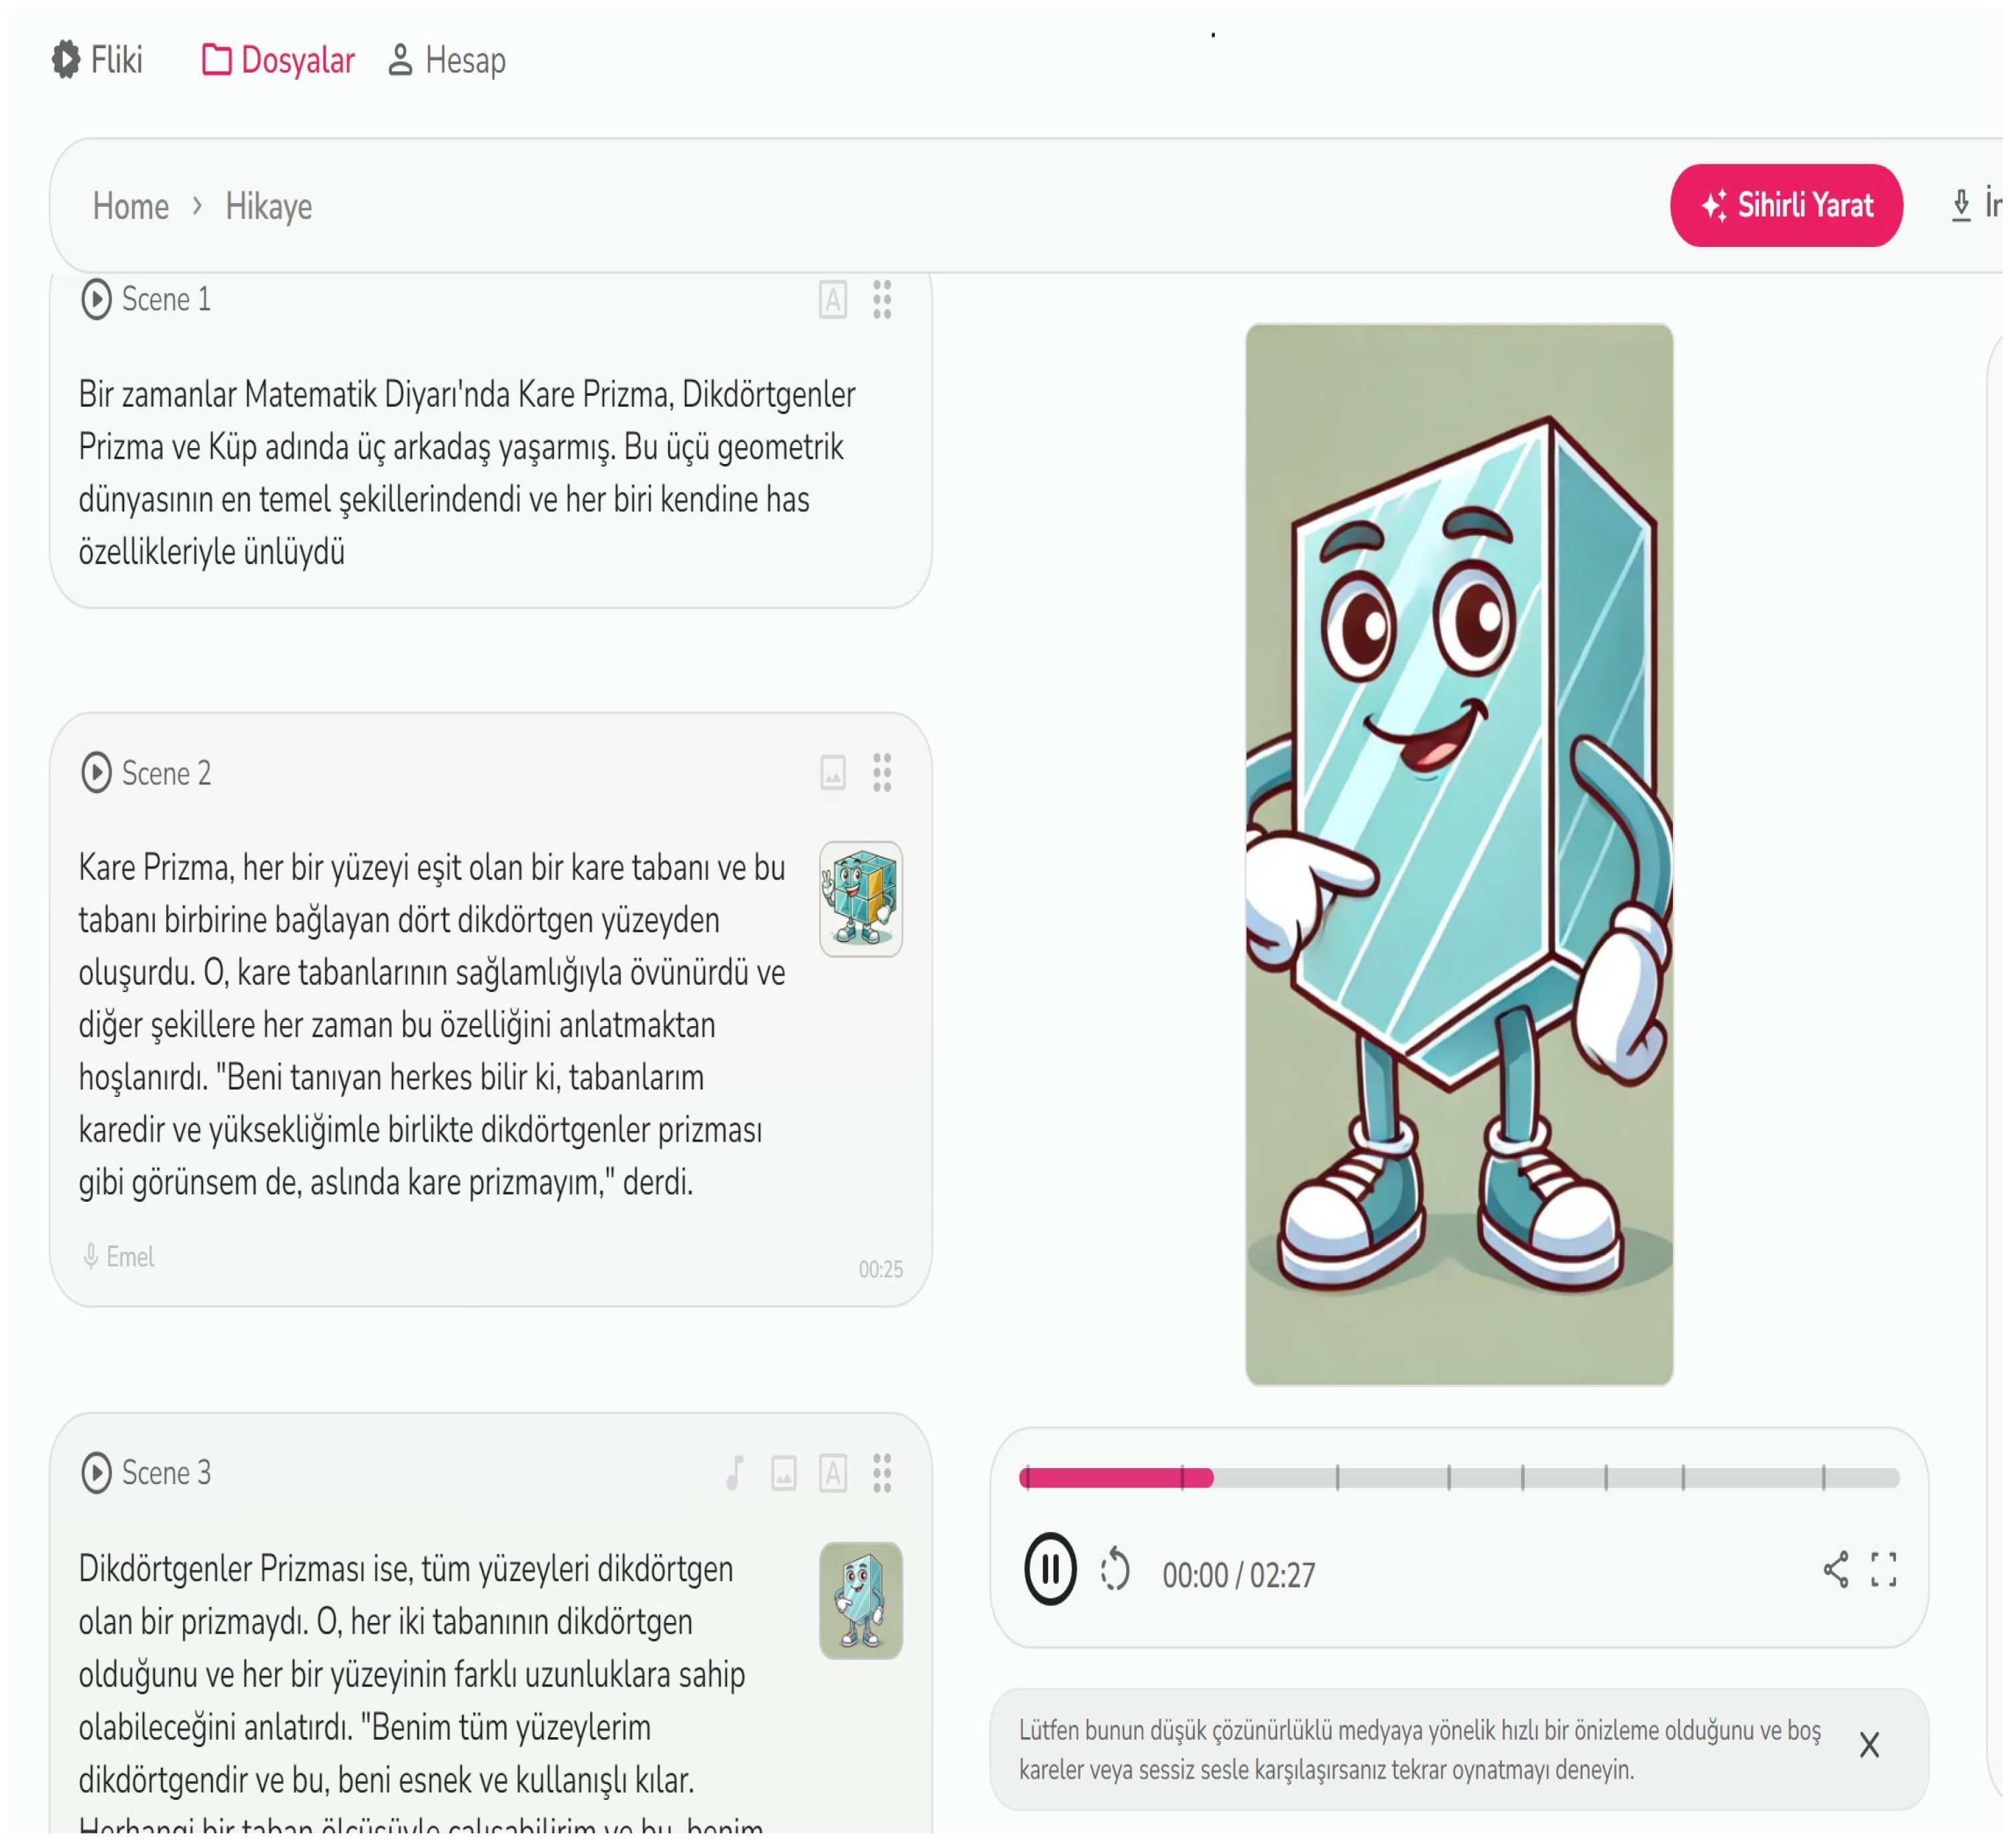Screen dimensions: 2014x1848
Task: Click the share icon in player
Action: tap(1836, 1570)
